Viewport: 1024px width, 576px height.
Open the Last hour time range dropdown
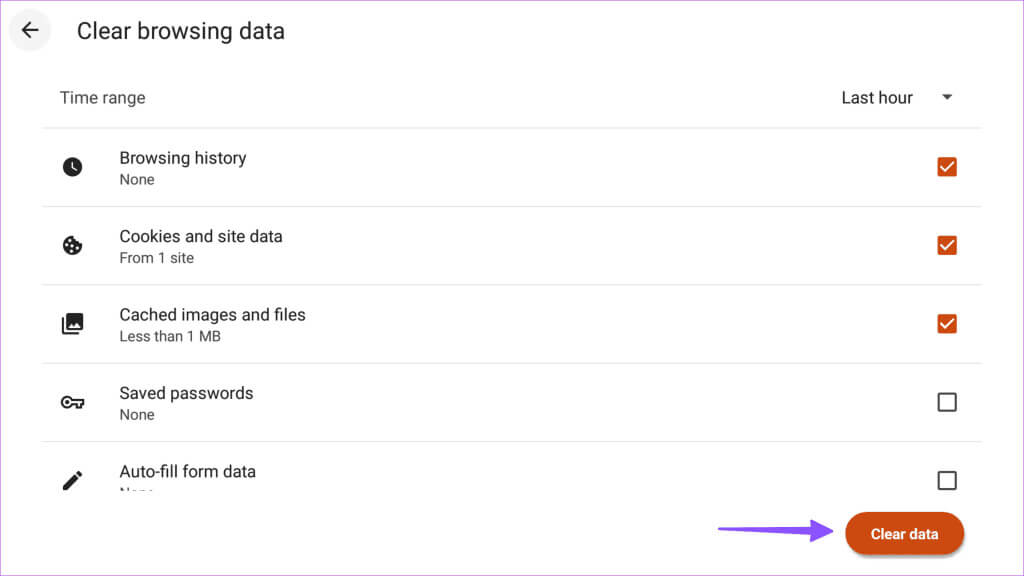pyautogui.click(x=897, y=98)
